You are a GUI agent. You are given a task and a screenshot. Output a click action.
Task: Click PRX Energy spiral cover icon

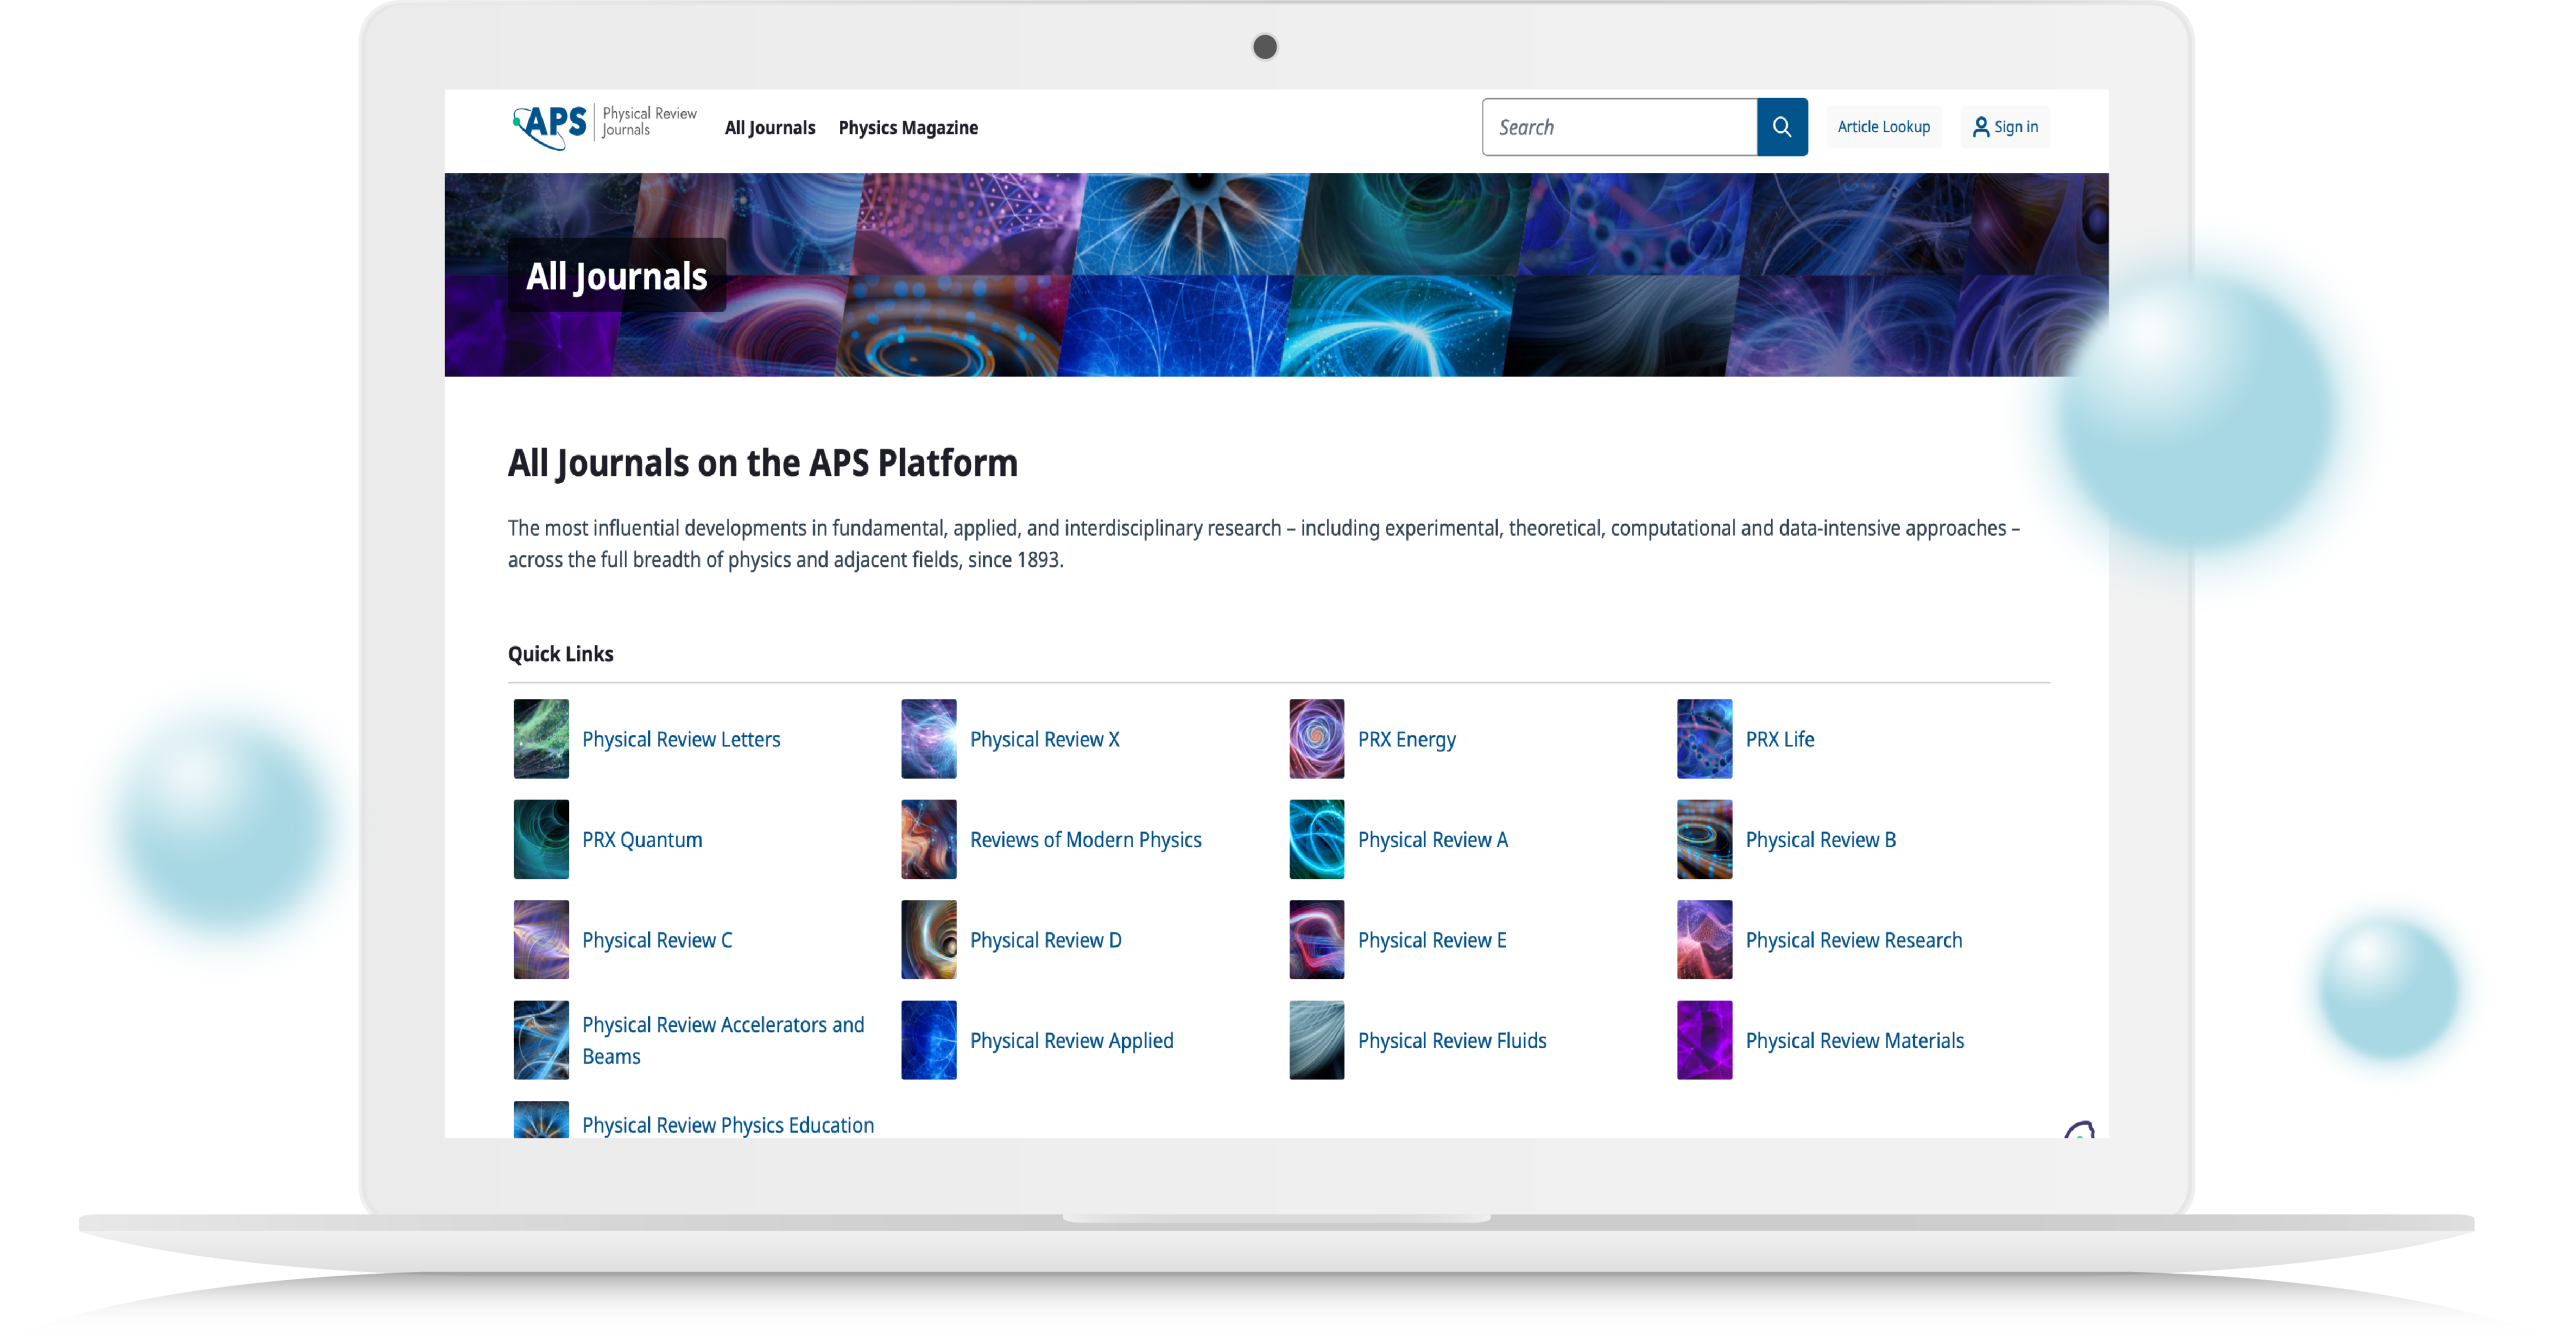click(1316, 739)
